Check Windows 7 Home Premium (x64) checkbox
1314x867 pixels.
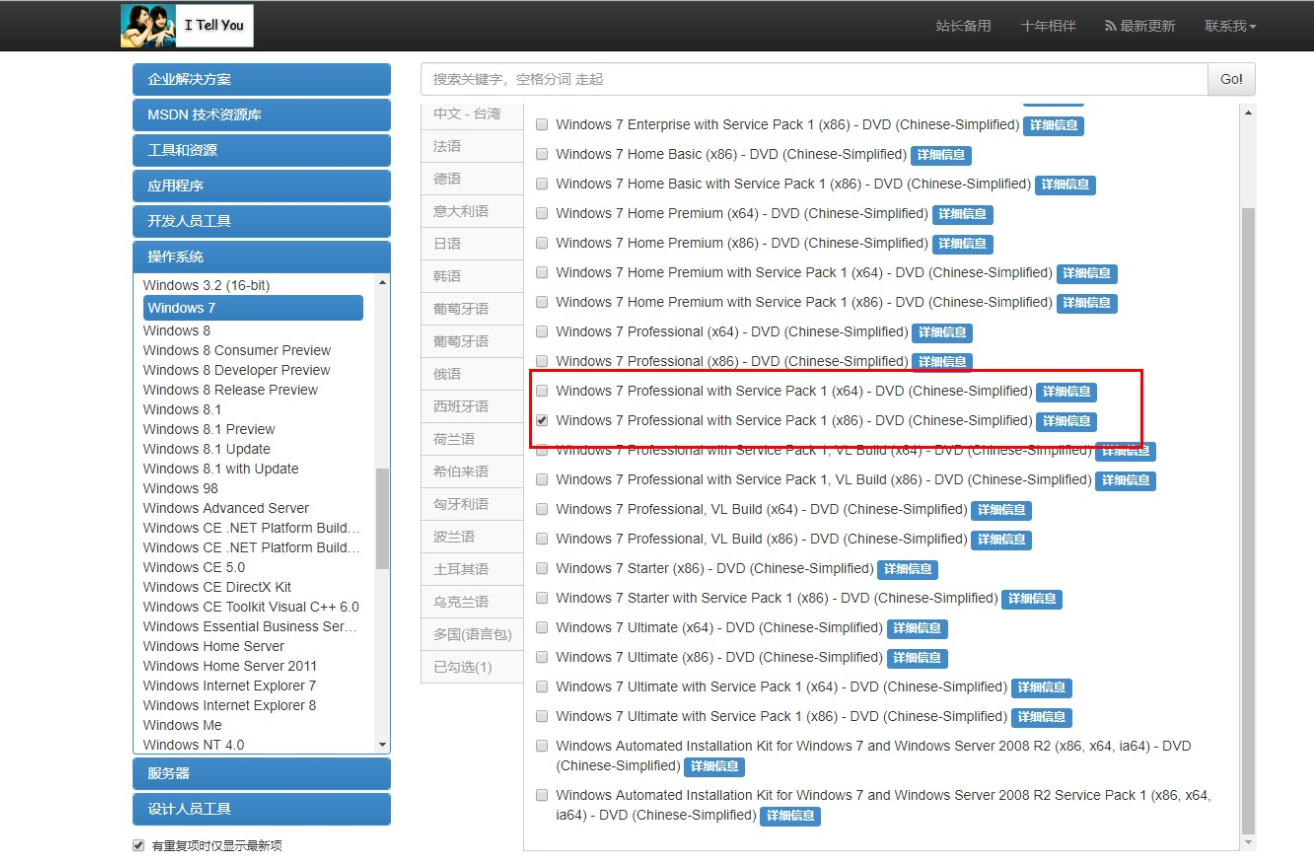point(542,214)
